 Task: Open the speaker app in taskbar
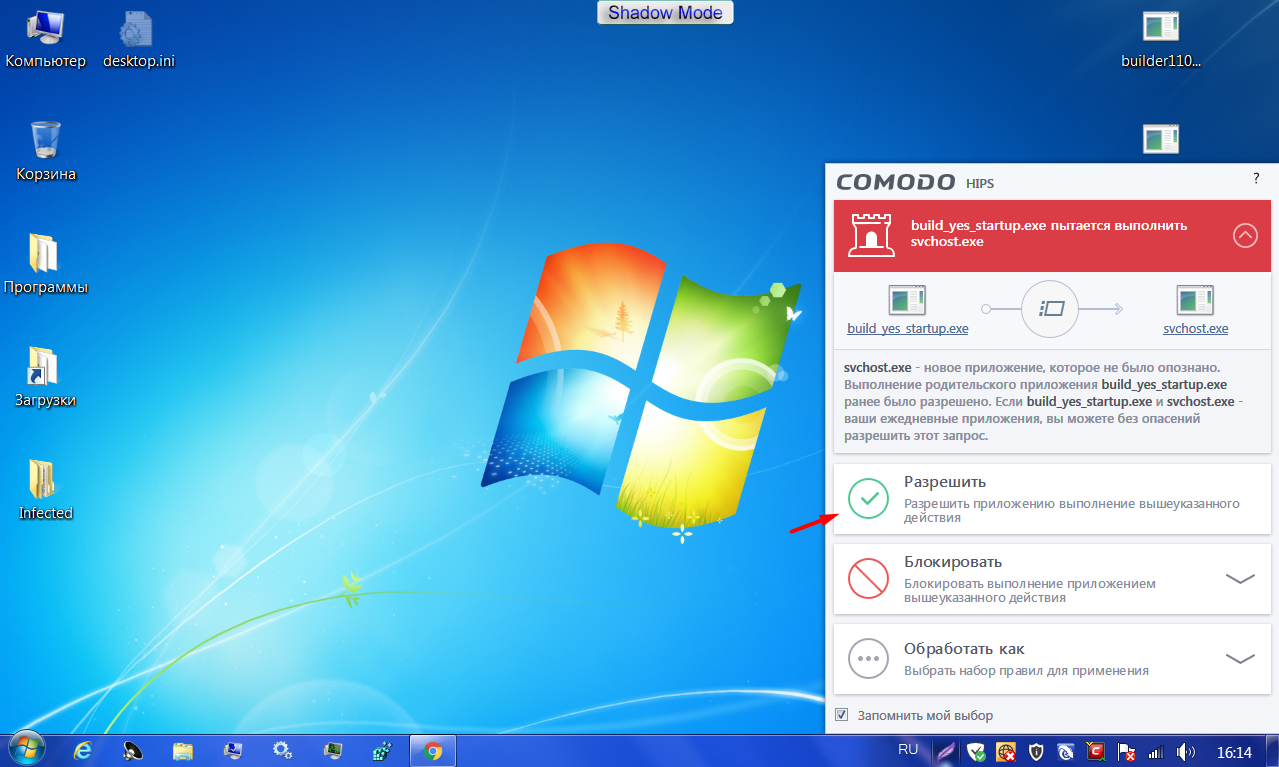click(x=133, y=750)
